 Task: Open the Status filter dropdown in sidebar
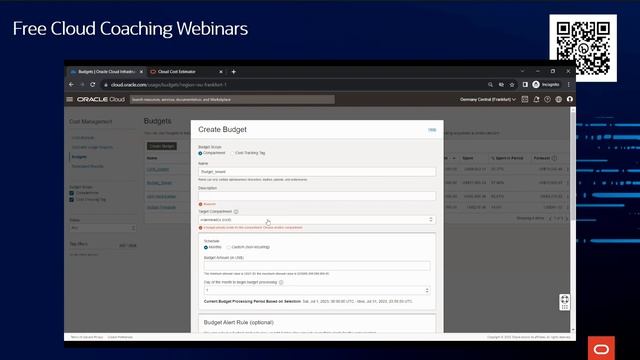tap(103, 228)
